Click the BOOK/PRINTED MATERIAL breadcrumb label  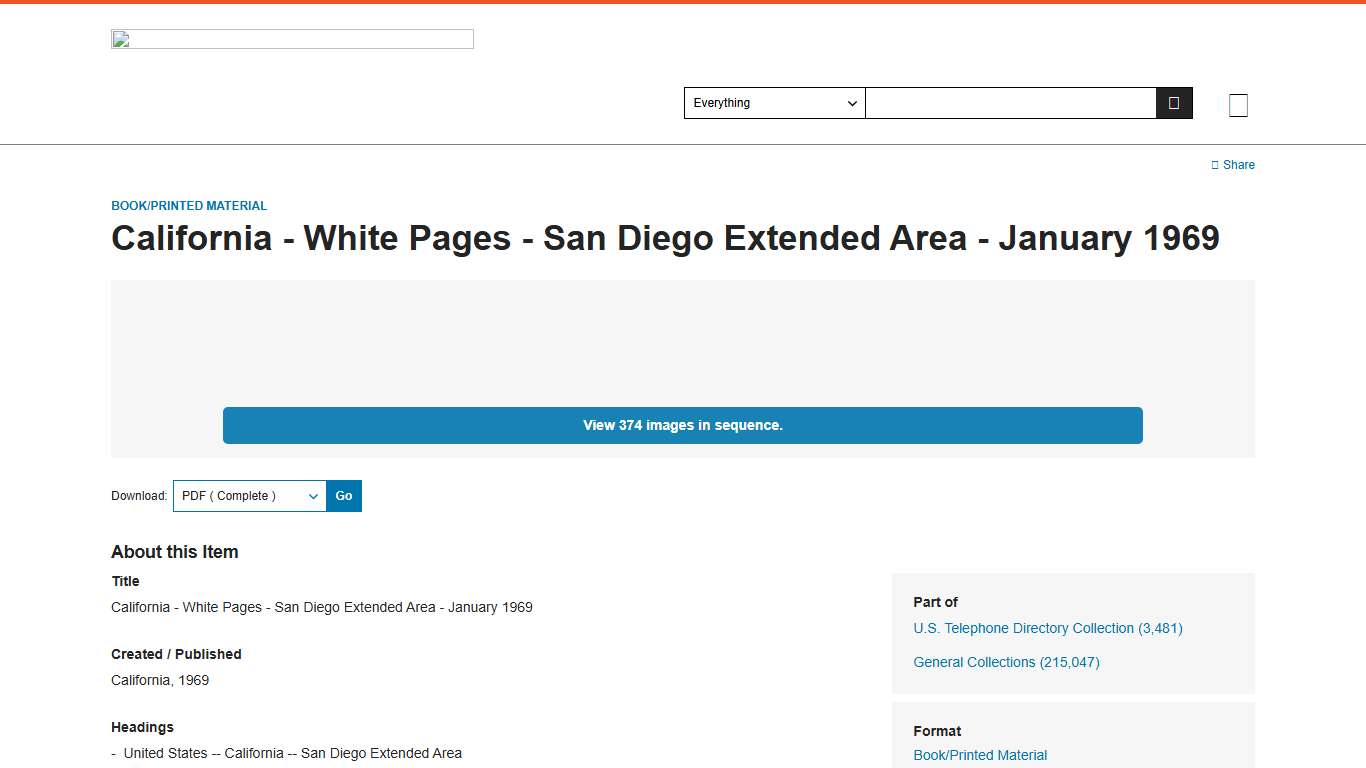pos(189,205)
